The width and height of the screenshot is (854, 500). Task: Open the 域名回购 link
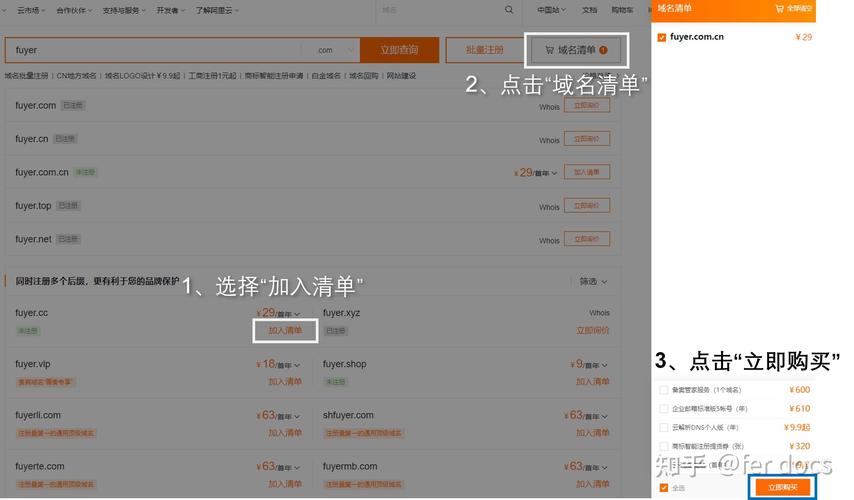point(363,76)
